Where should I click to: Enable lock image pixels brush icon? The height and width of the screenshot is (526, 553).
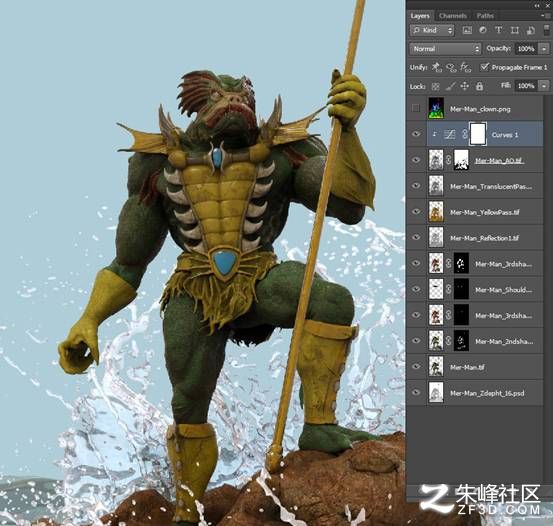[x=450, y=86]
